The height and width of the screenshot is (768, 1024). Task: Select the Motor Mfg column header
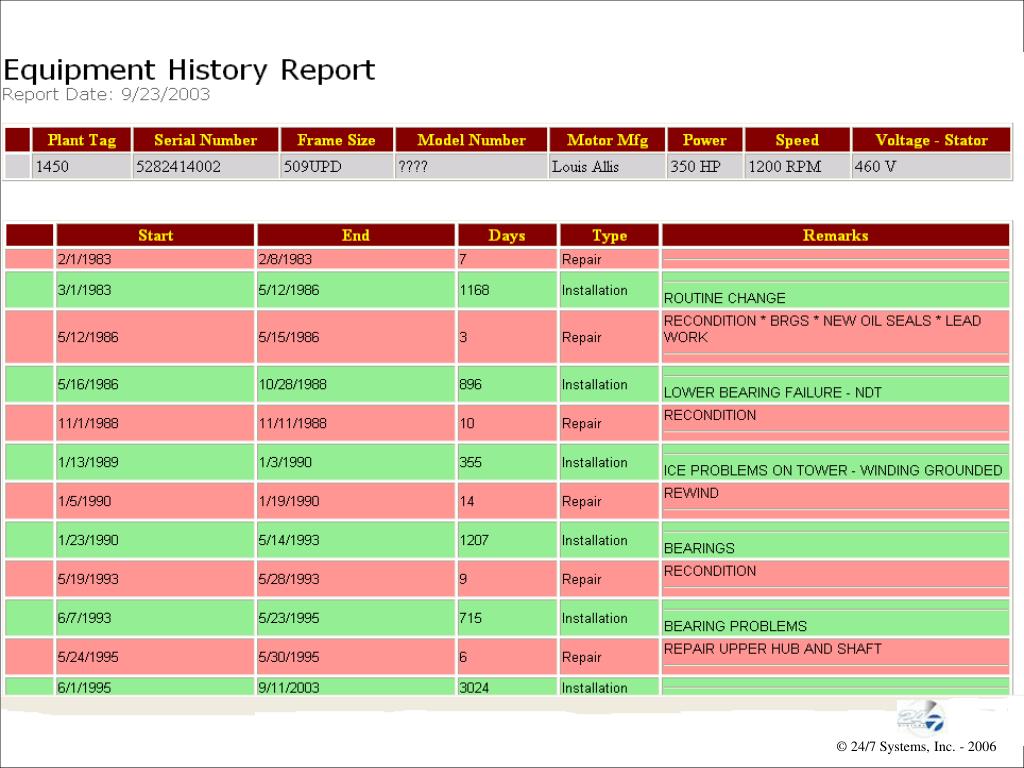point(607,140)
